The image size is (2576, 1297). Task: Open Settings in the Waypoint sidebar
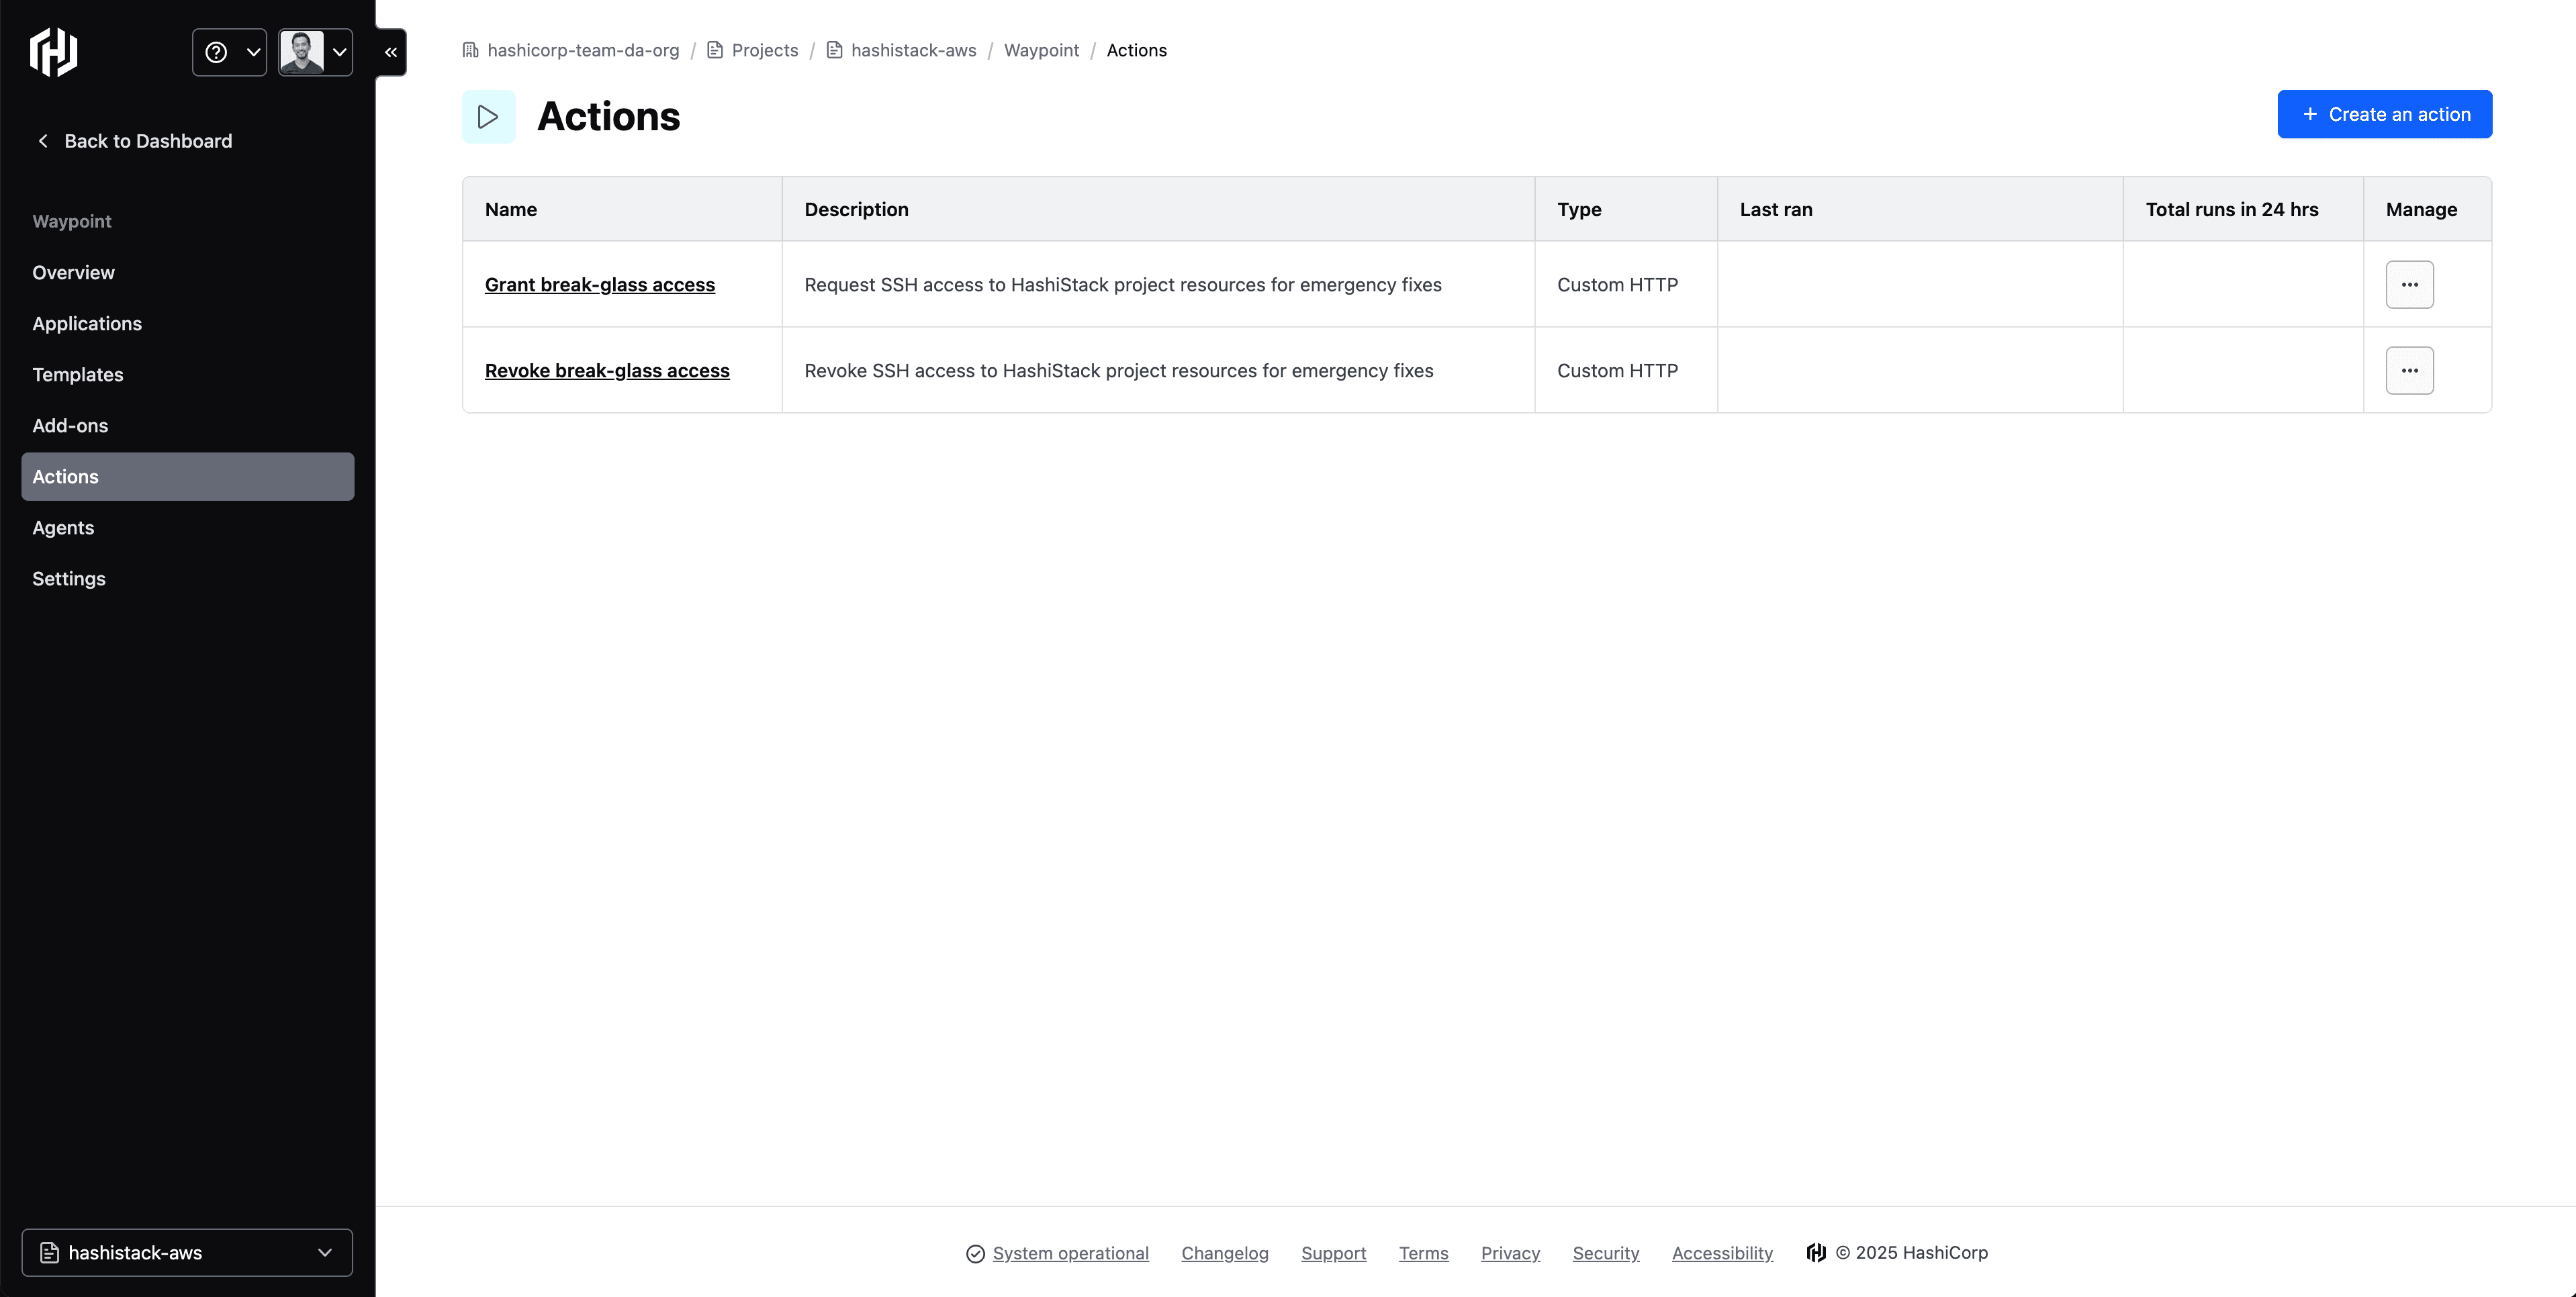click(69, 579)
